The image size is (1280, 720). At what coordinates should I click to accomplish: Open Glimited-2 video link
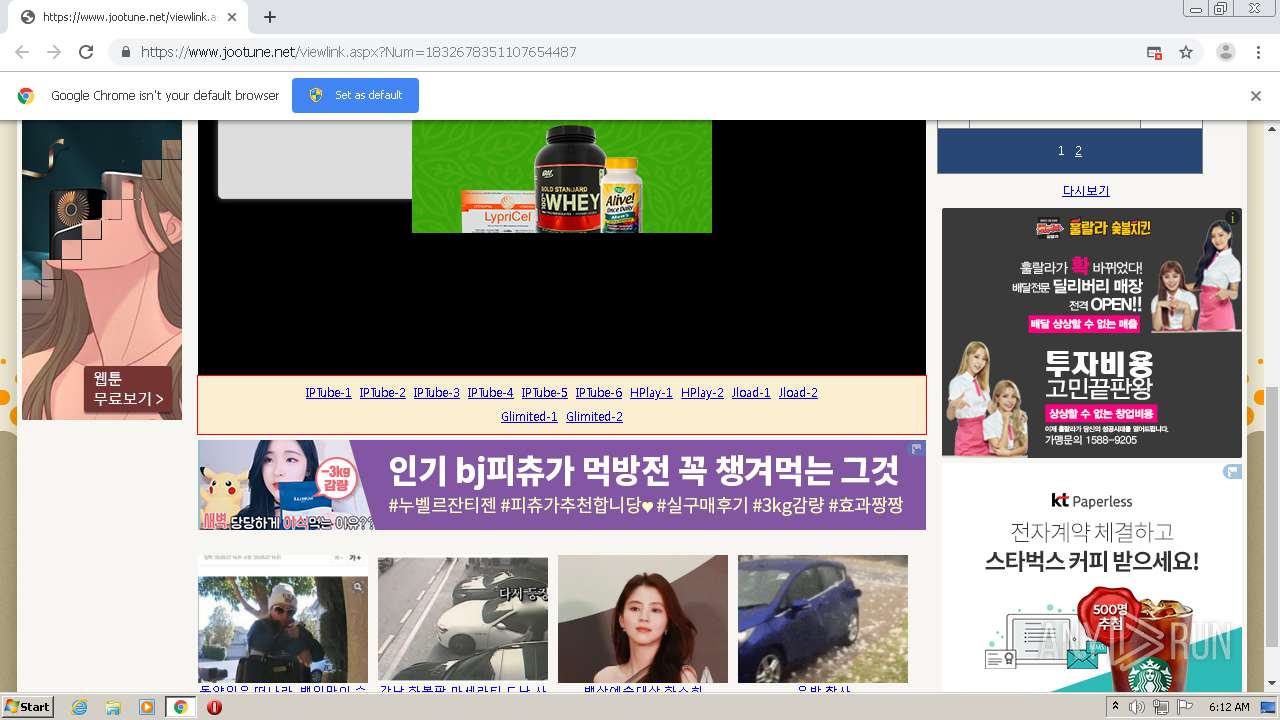coord(594,417)
